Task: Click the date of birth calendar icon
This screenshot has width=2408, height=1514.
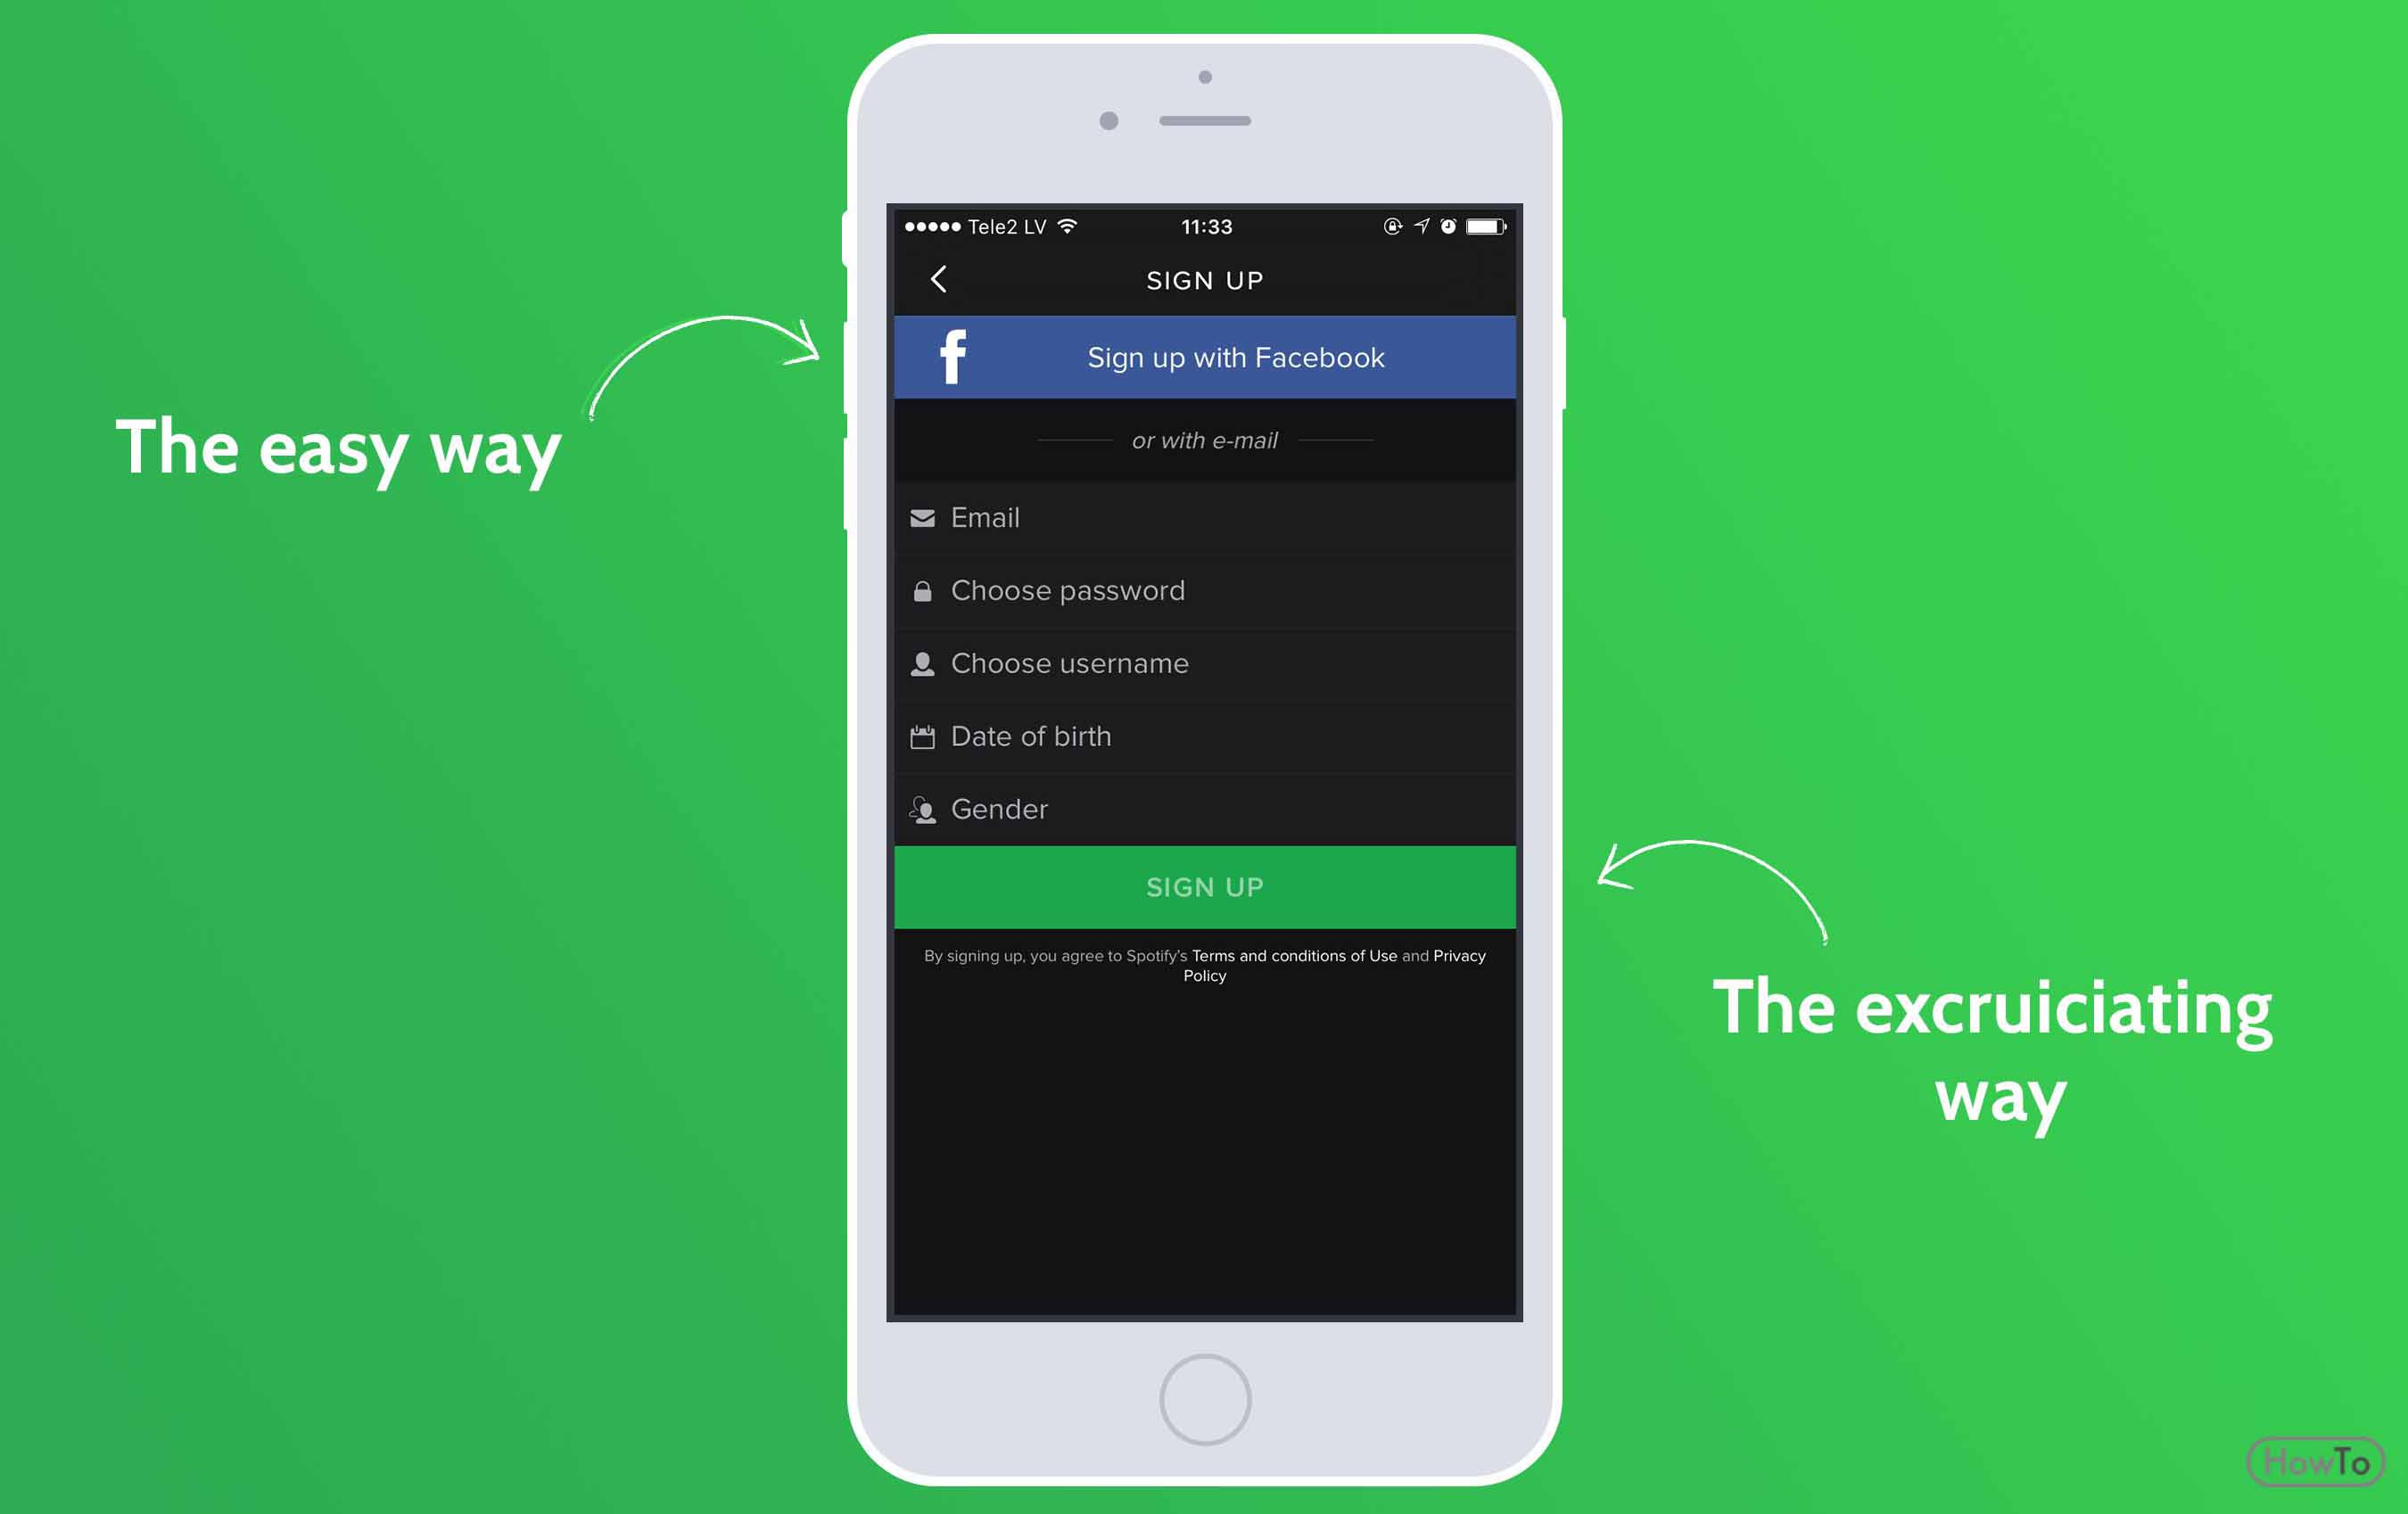Action: click(920, 735)
